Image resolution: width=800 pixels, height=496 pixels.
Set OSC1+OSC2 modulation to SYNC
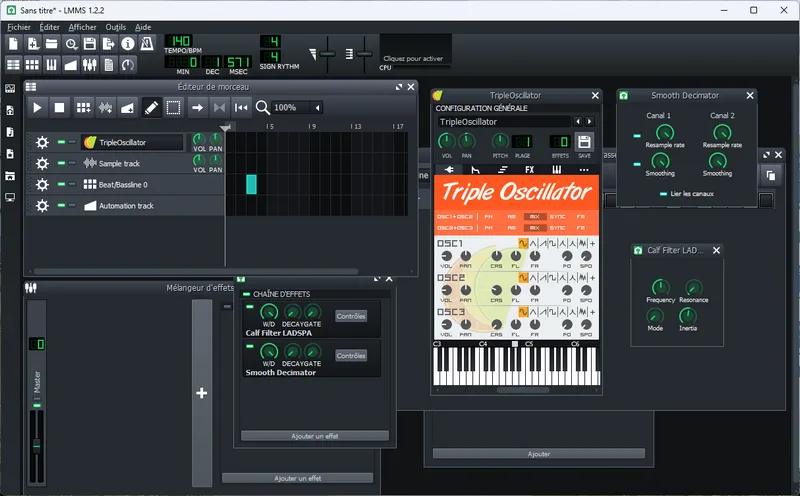point(557,216)
